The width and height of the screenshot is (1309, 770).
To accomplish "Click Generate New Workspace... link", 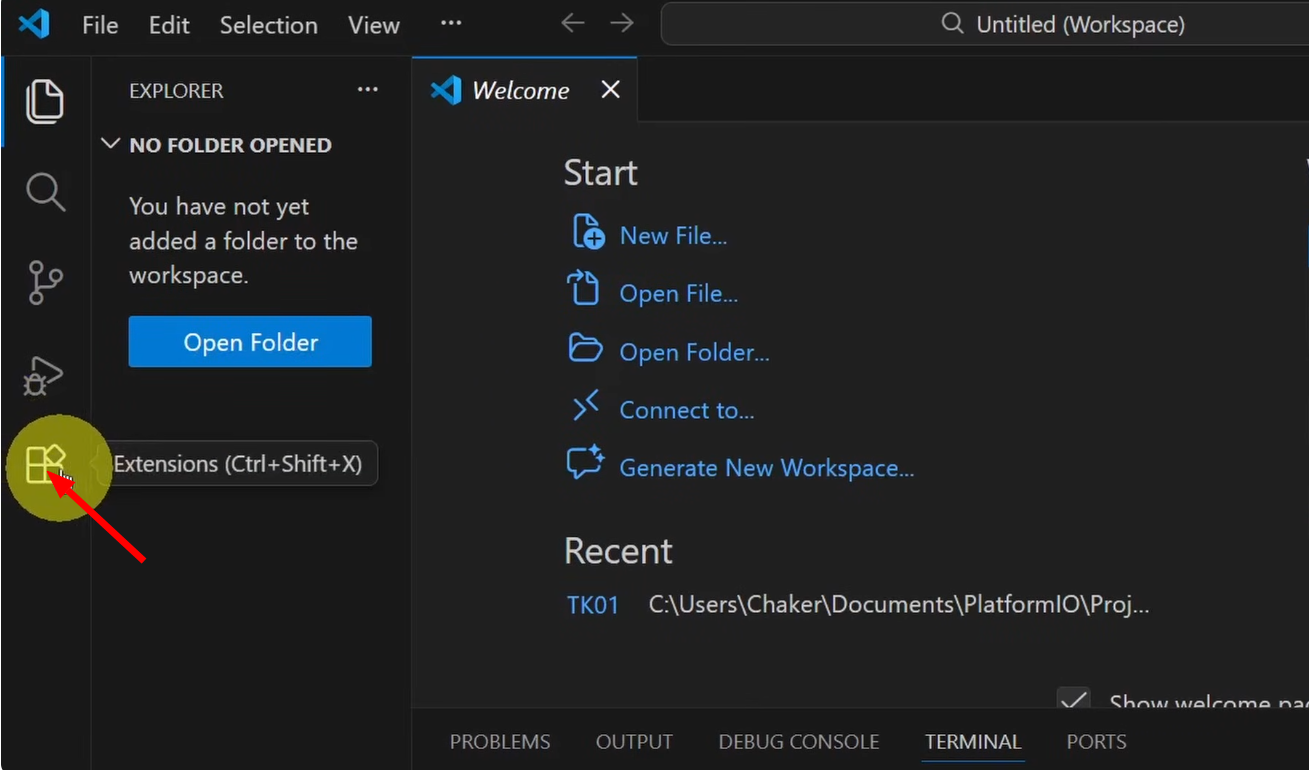I will coord(767,468).
